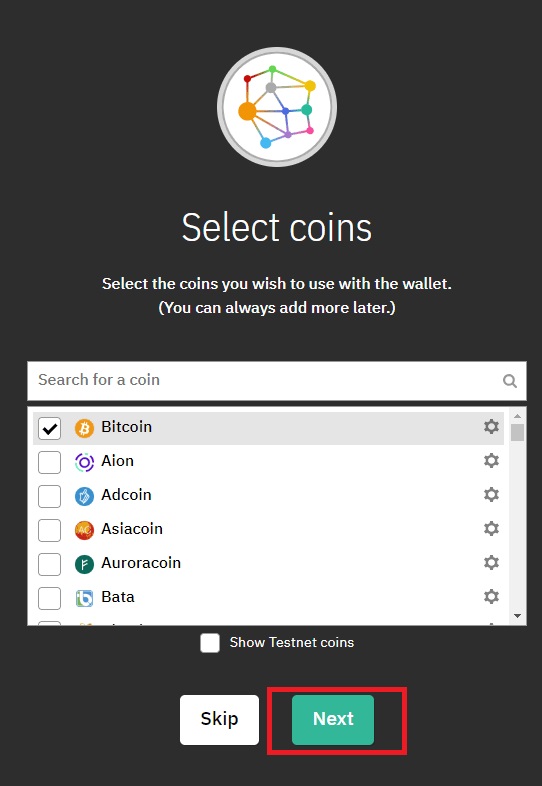Click the search magnifier icon
Screen dimensions: 542x786
click(x=510, y=381)
